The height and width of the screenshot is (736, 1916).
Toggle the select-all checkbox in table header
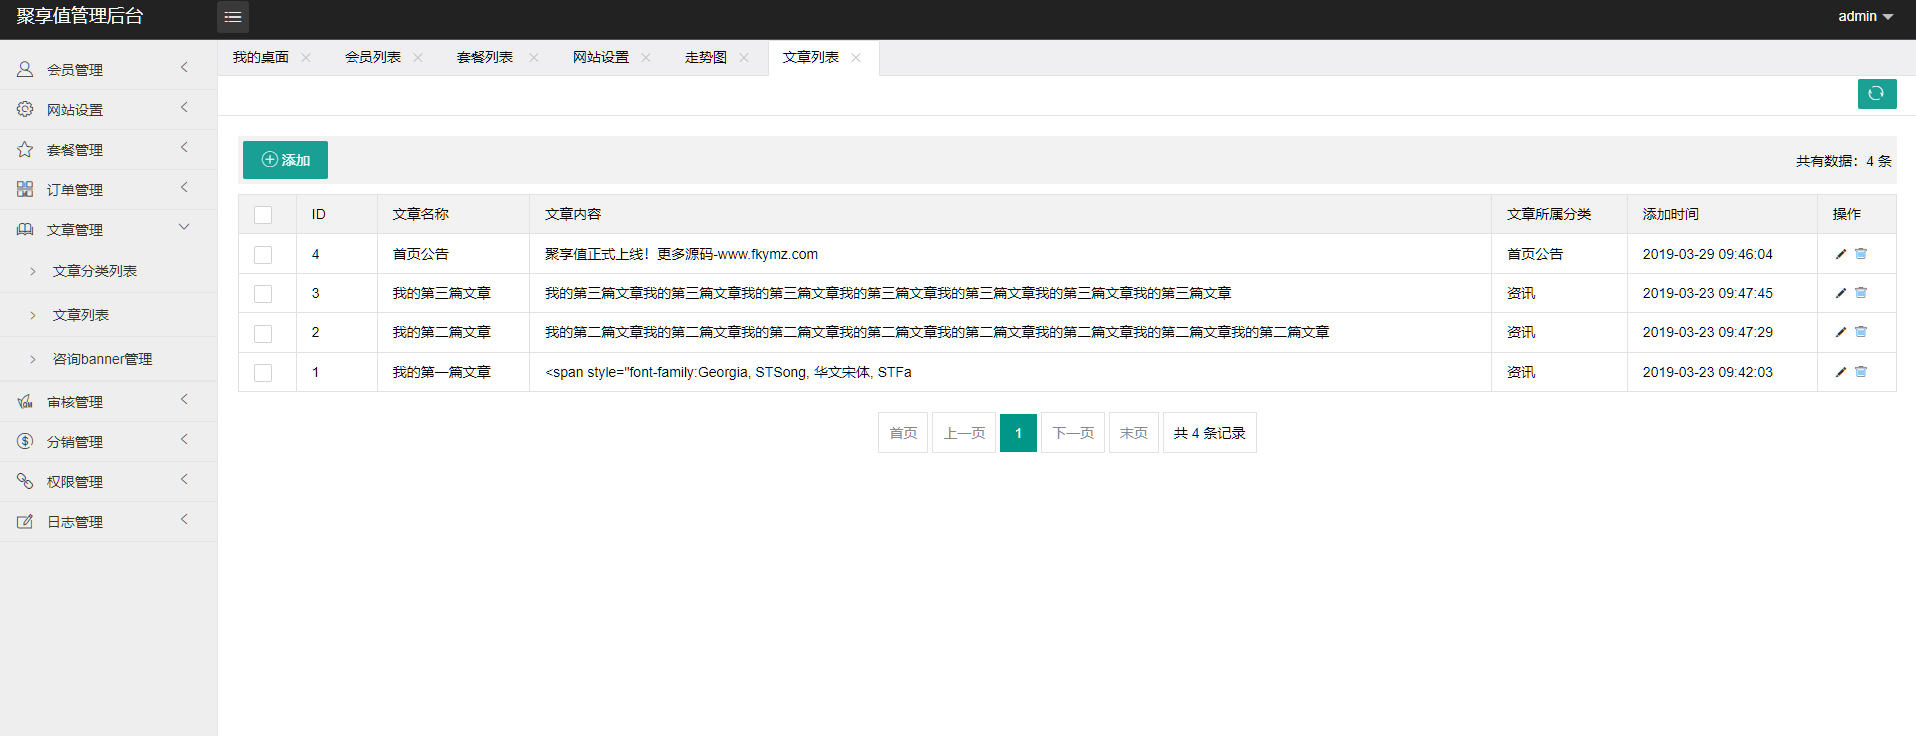(x=263, y=215)
